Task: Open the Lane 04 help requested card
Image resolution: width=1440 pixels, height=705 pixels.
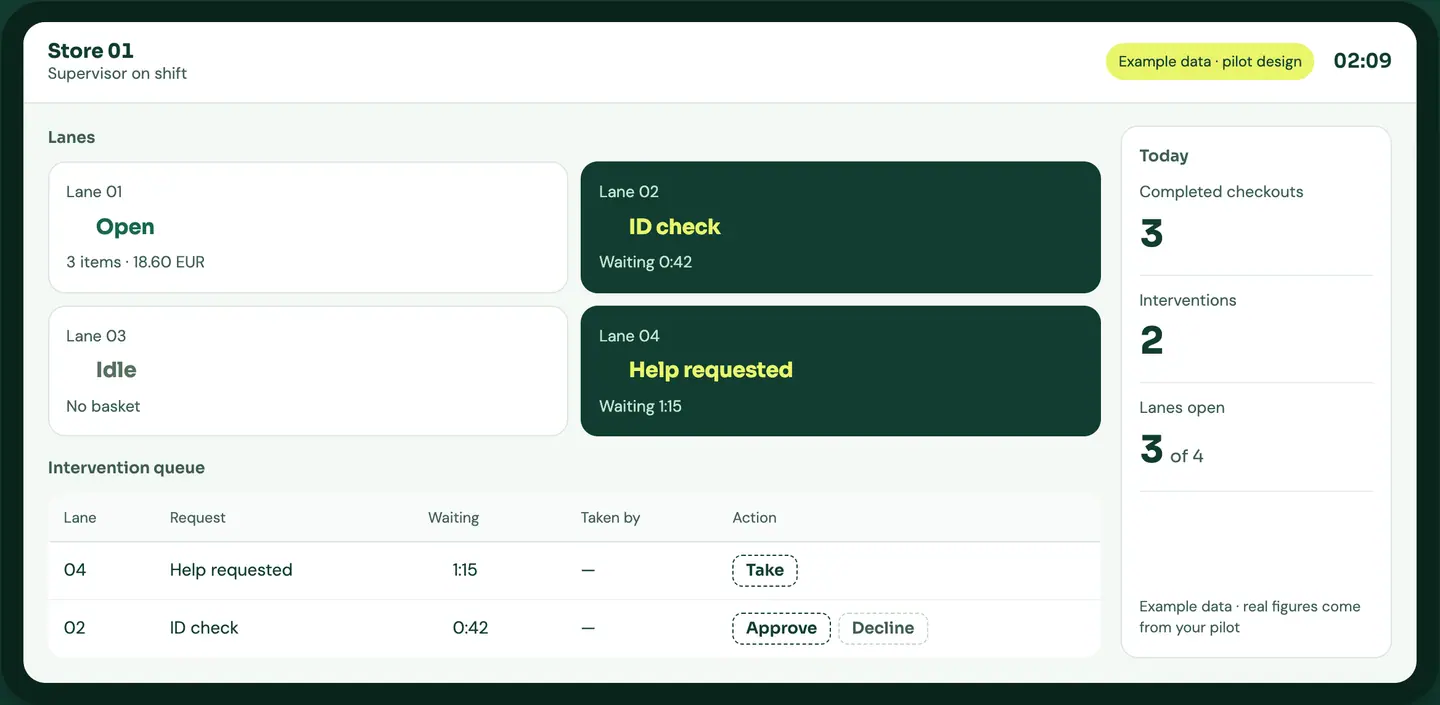Action: [840, 371]
